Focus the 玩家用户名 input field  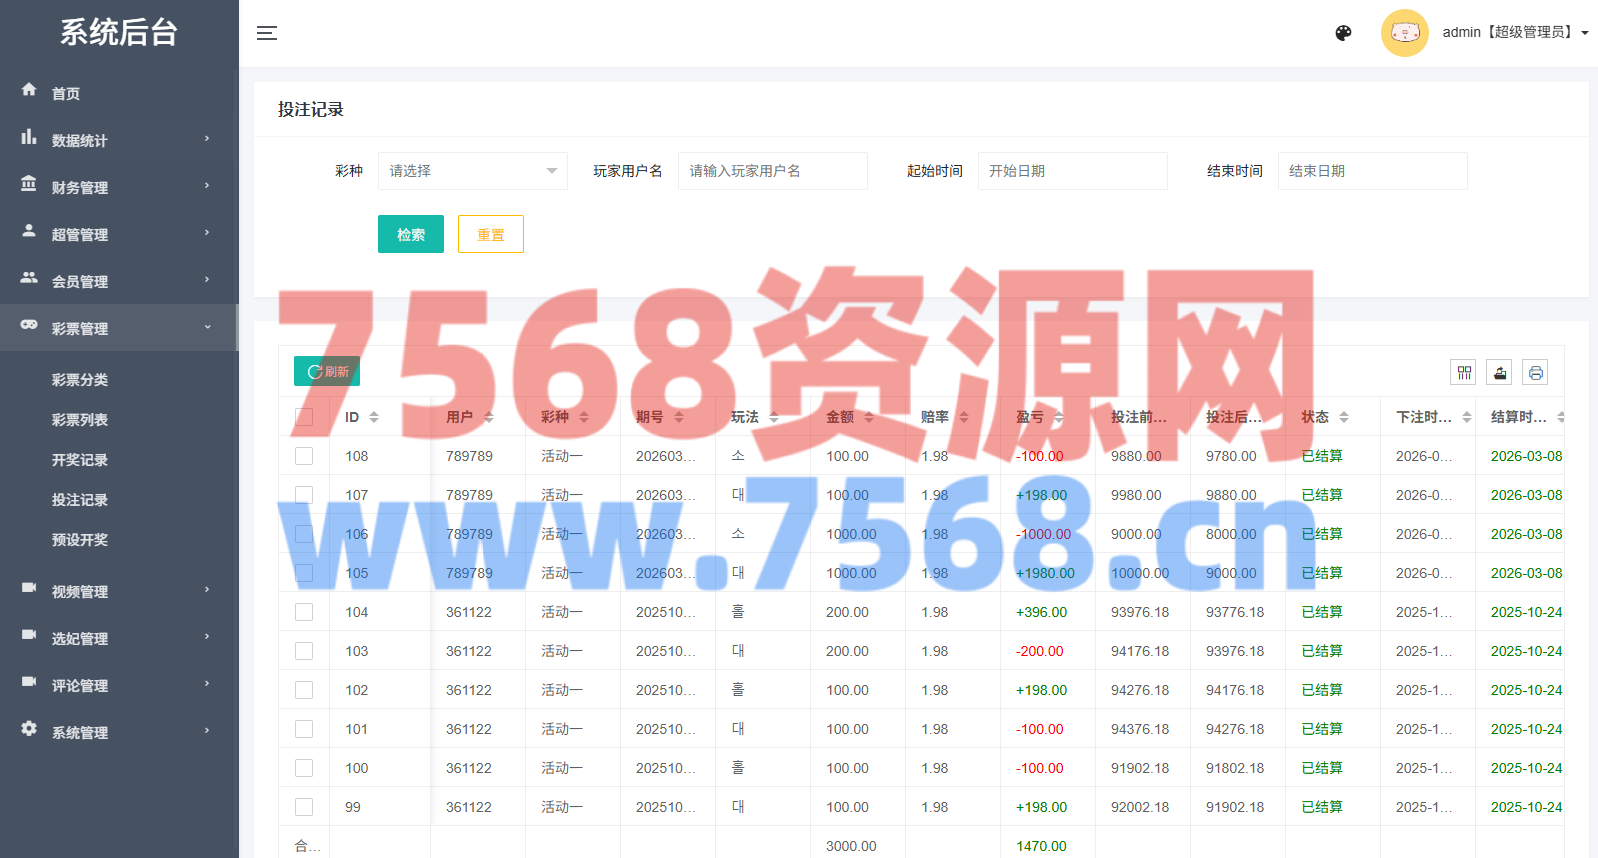pyautogui.click(x=772, y=171)
